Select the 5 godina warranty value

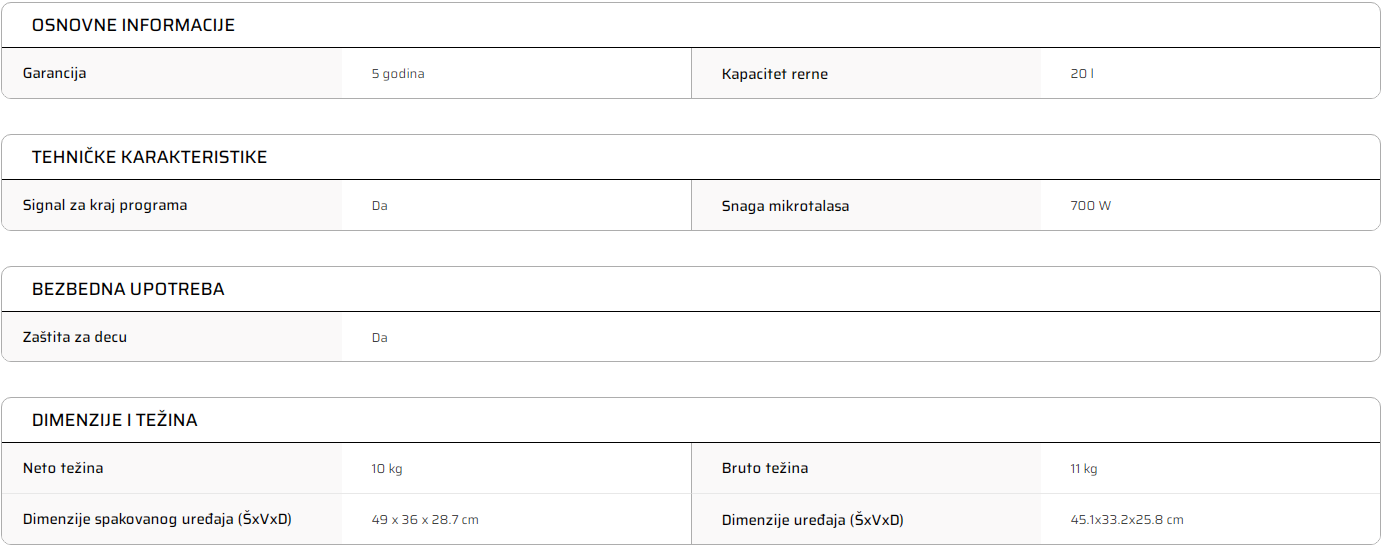[397, 74]
